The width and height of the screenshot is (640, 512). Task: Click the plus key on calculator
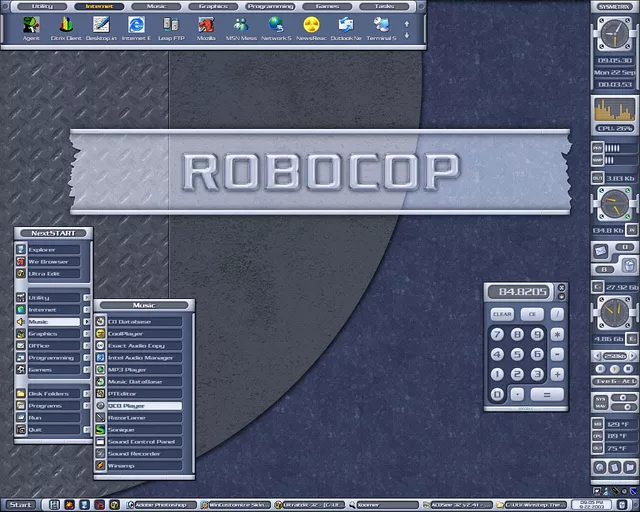557,374
